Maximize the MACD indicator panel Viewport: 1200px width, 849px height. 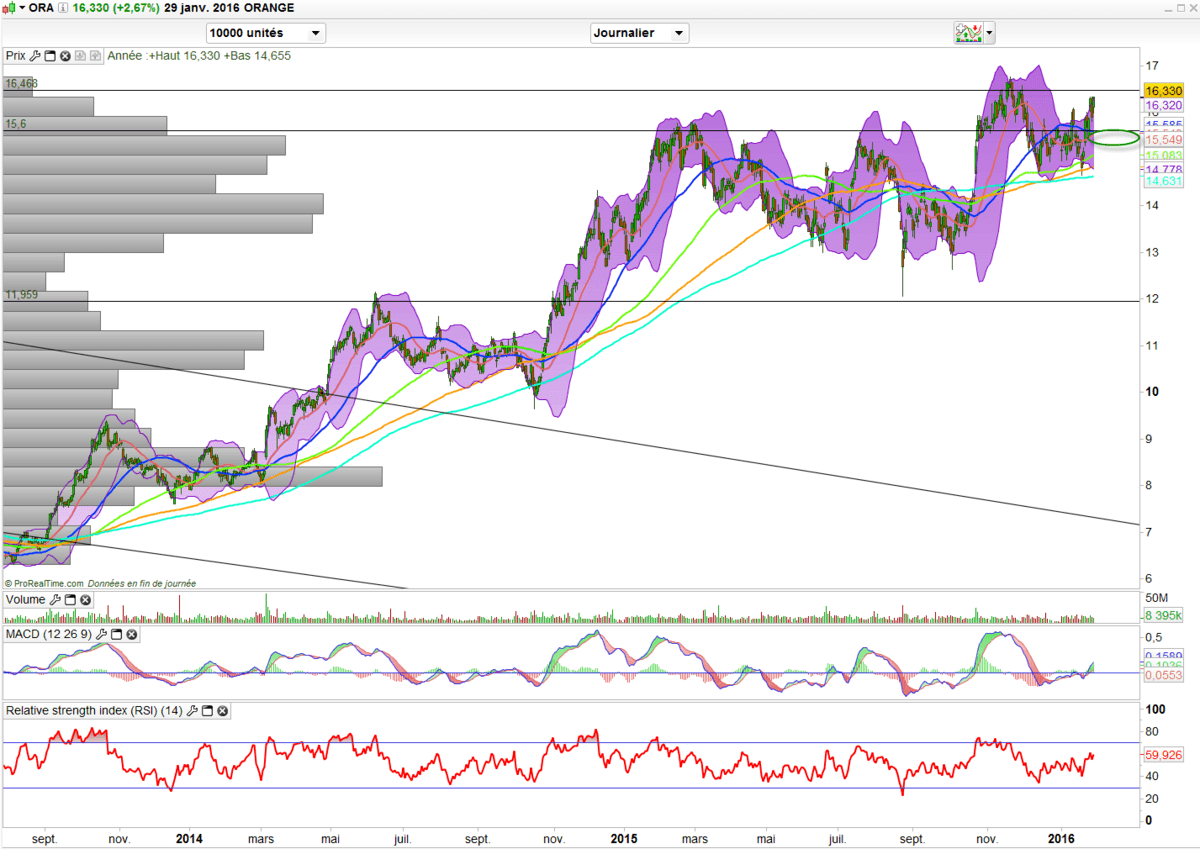115,635
